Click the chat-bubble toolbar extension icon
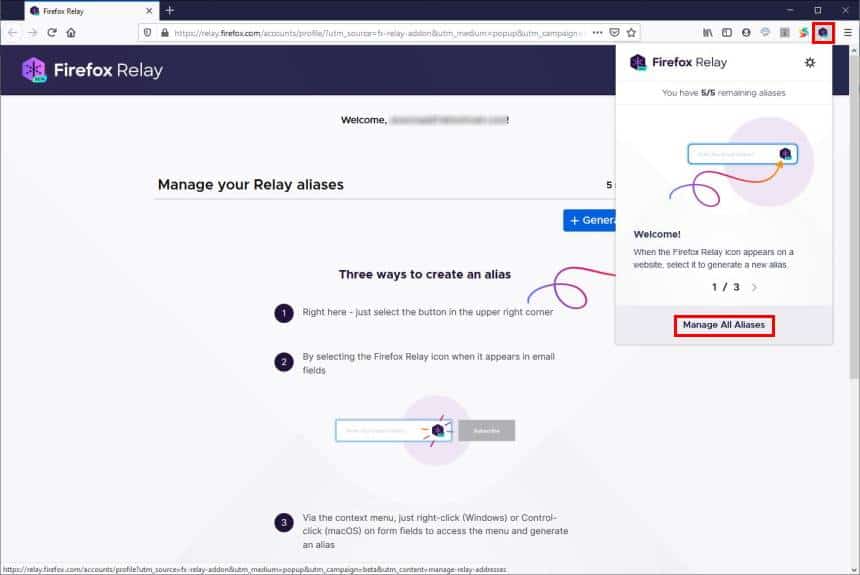This screenshot has height=575, width=860. [765, 33]
